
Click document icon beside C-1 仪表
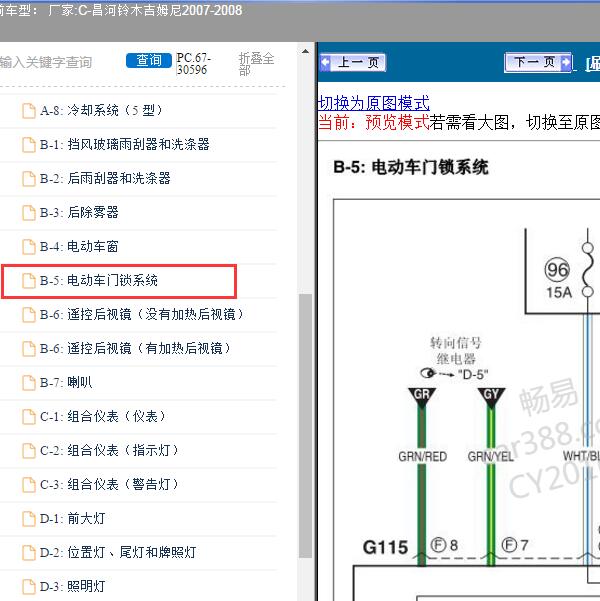(x=29, y=417)
